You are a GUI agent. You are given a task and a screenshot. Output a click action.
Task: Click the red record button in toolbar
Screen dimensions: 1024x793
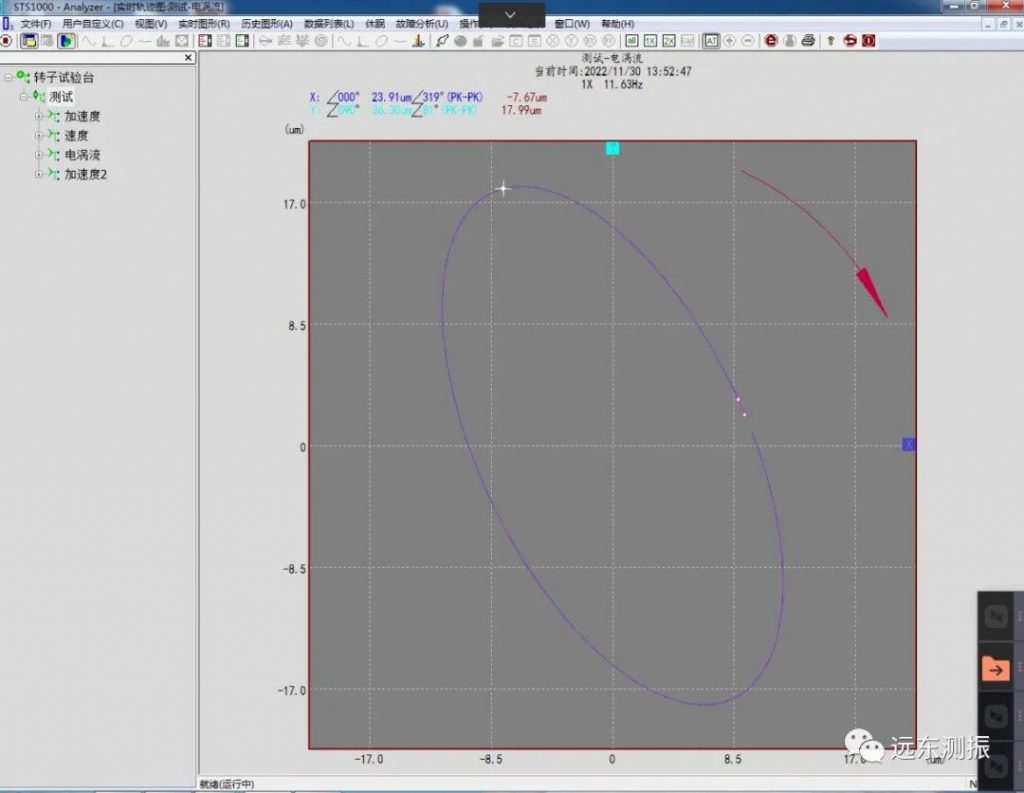coord(6,41)
